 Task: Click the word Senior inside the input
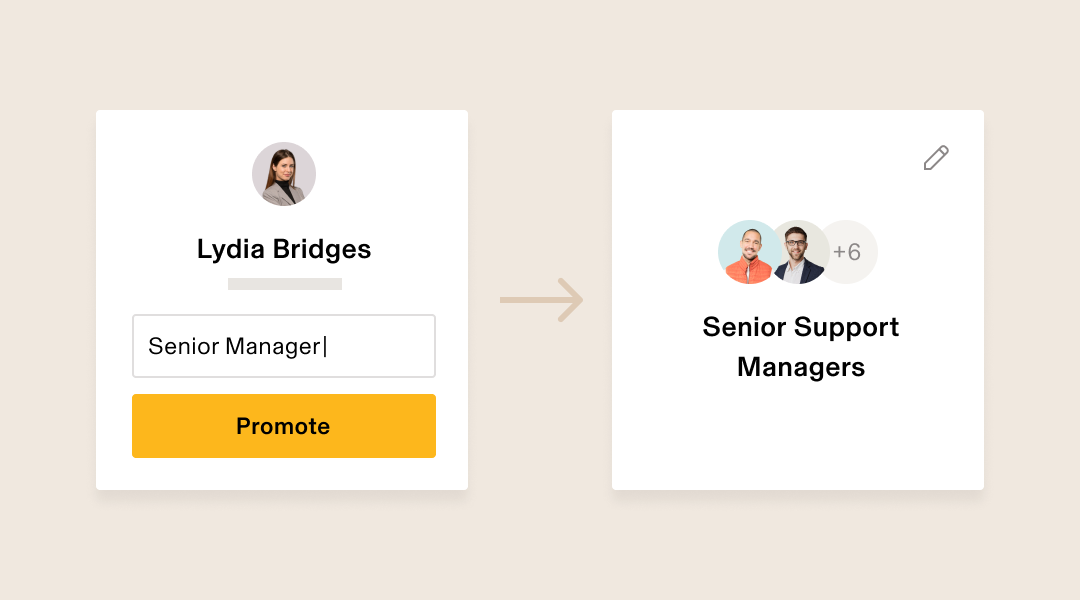(184, 346)
